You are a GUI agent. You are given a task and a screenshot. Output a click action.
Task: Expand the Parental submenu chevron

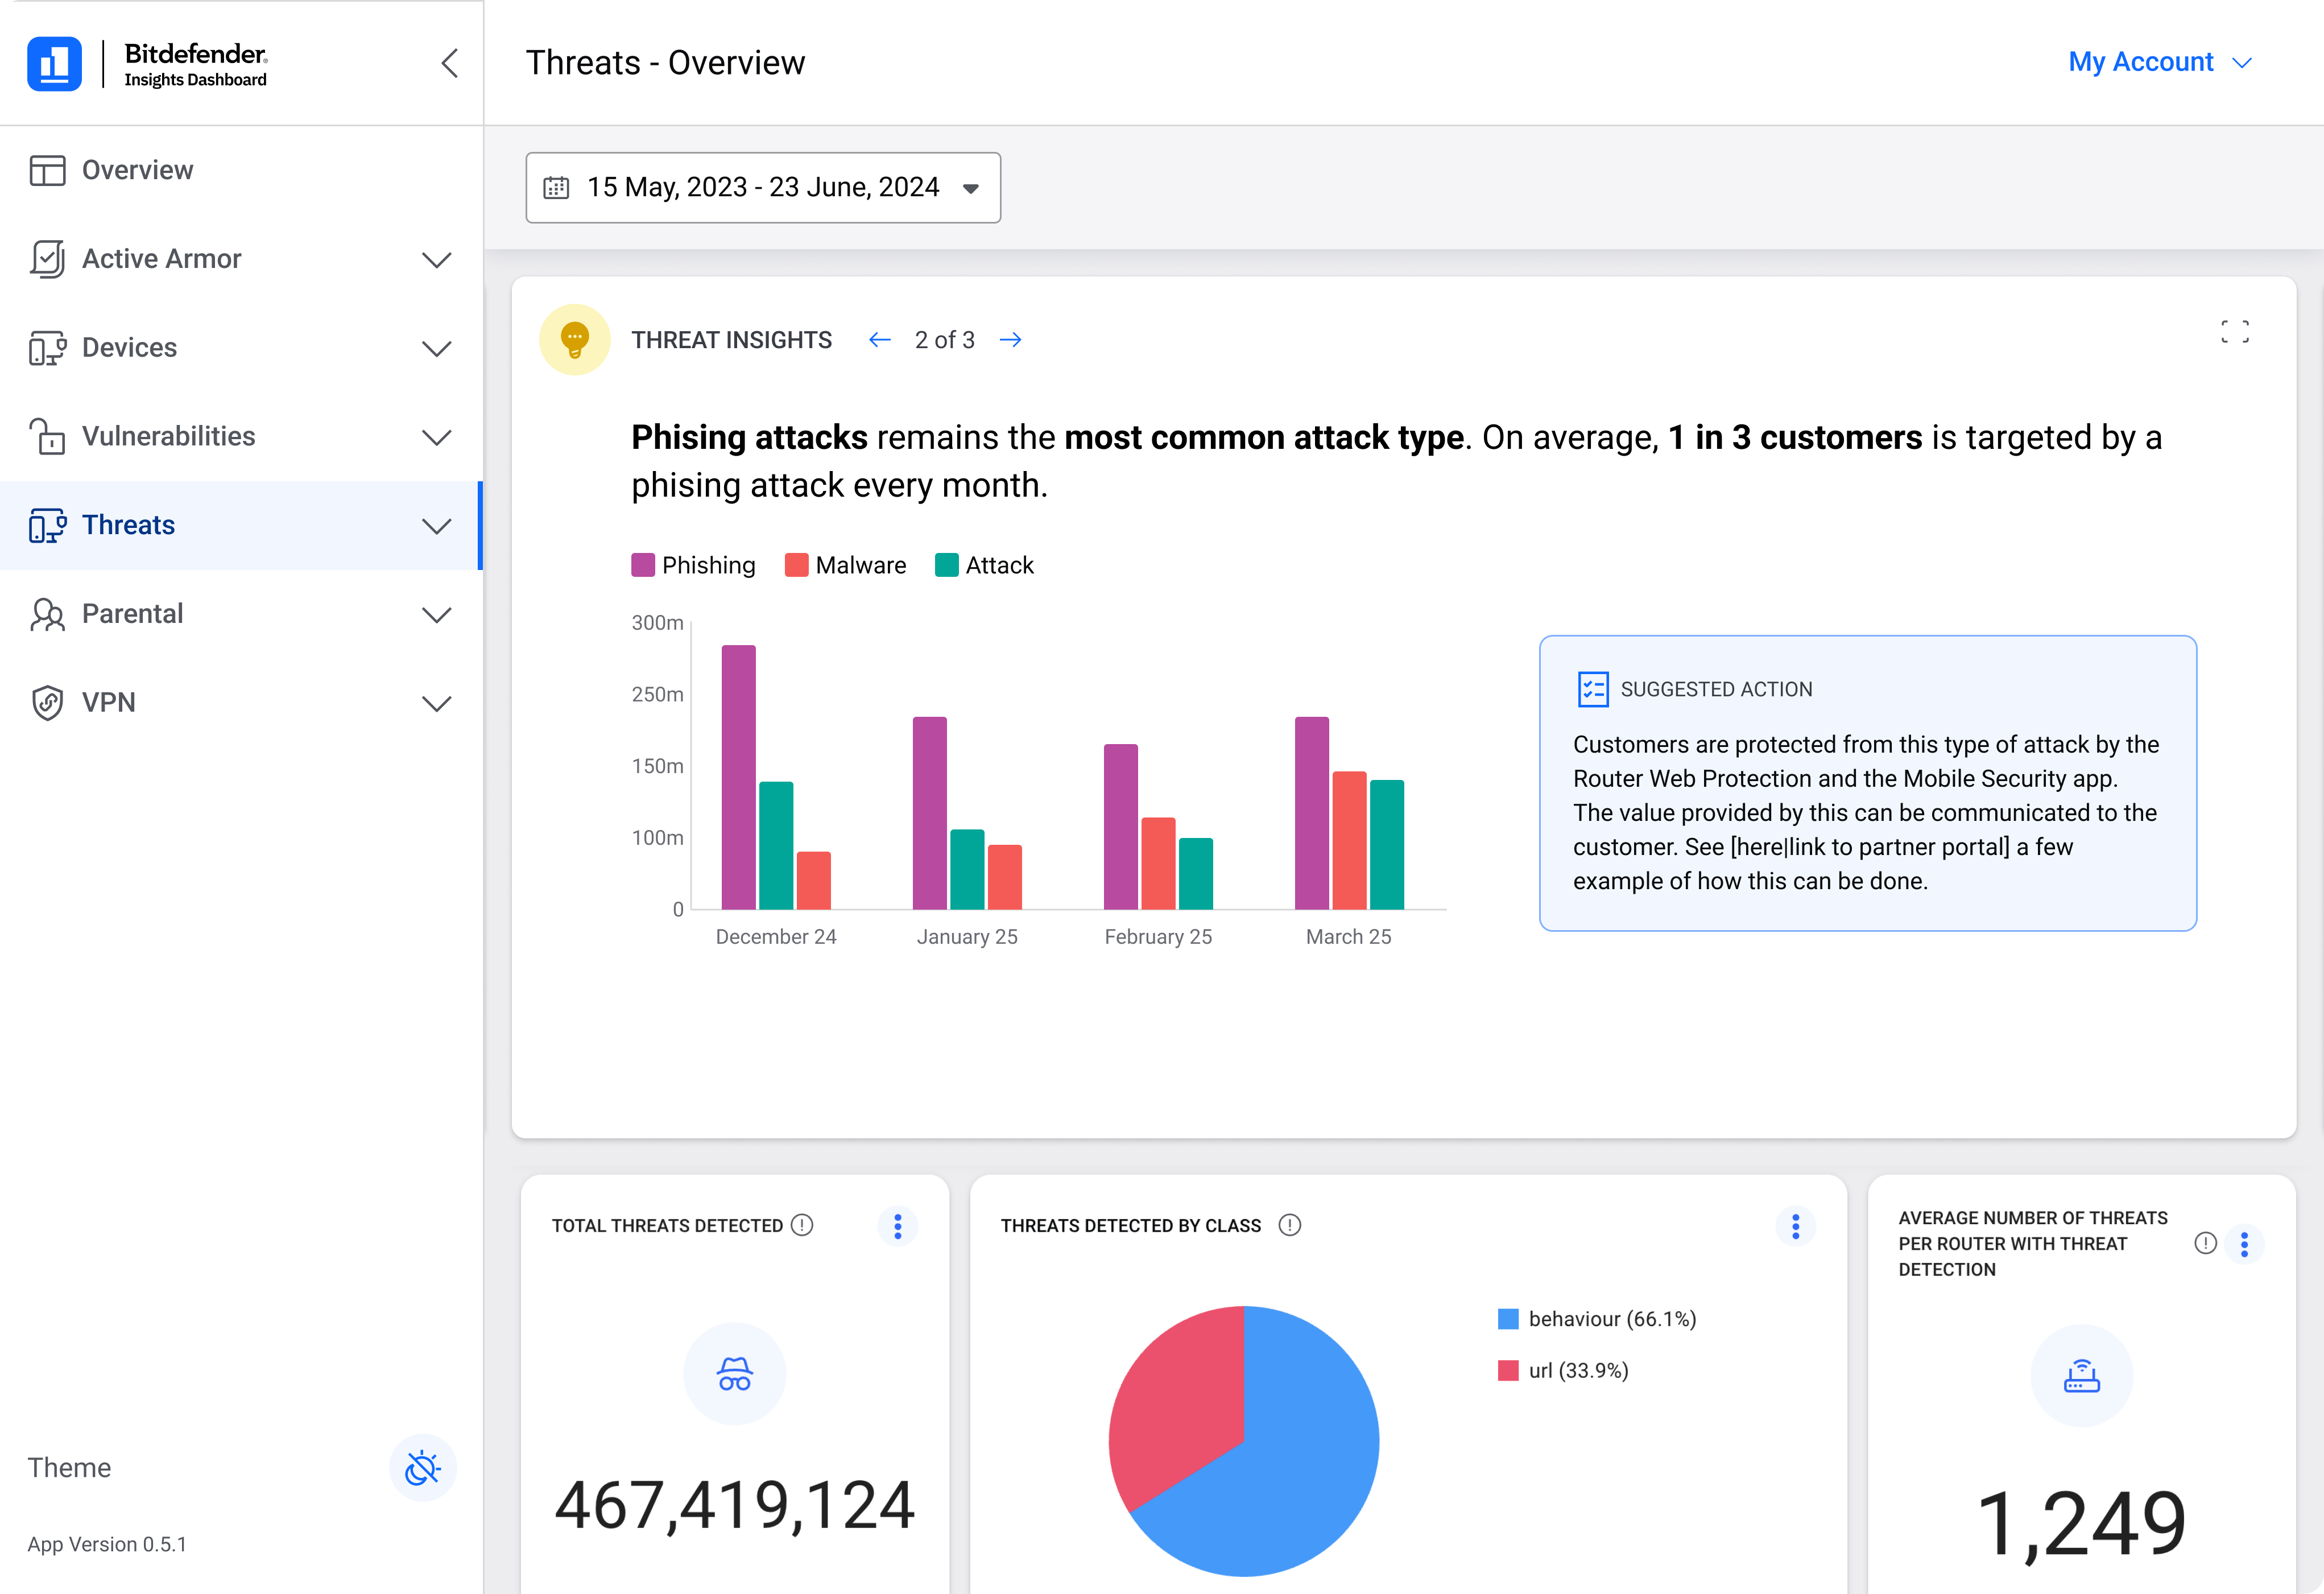click(437, 615)
